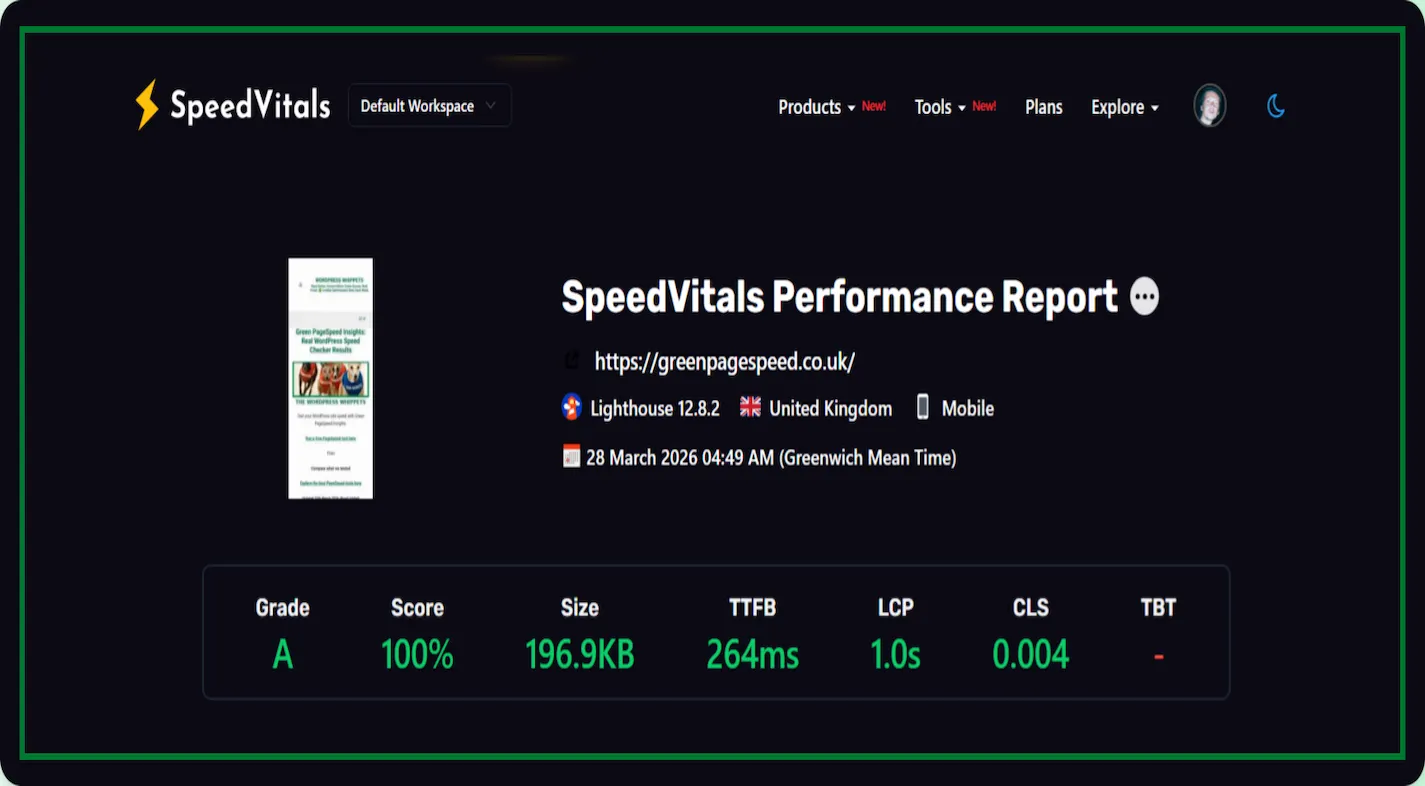Click the calendar icon by the report date

571,456
